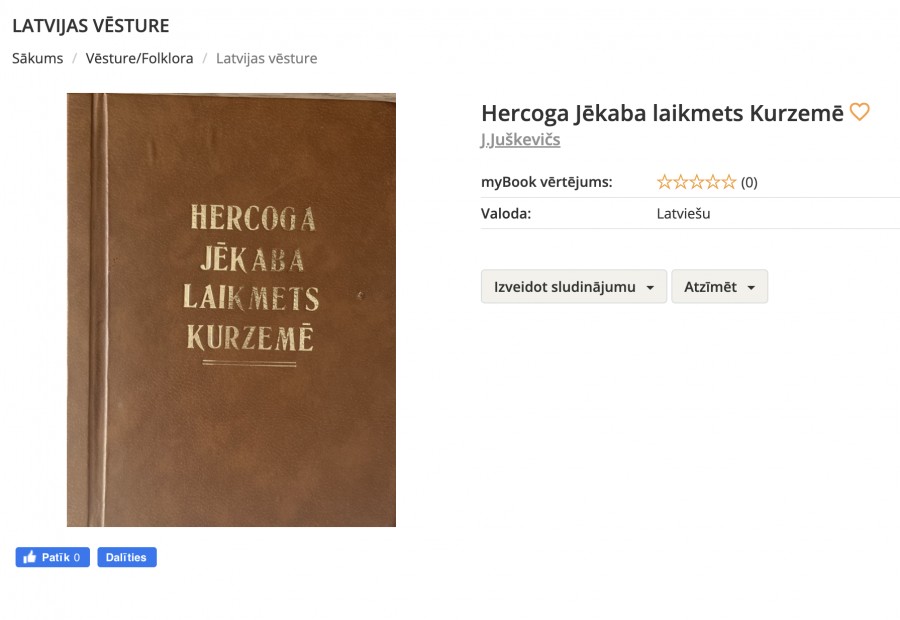Click caret arrow on Izveidot sludinājumu

pyautogui.click(x=650, y=288)
